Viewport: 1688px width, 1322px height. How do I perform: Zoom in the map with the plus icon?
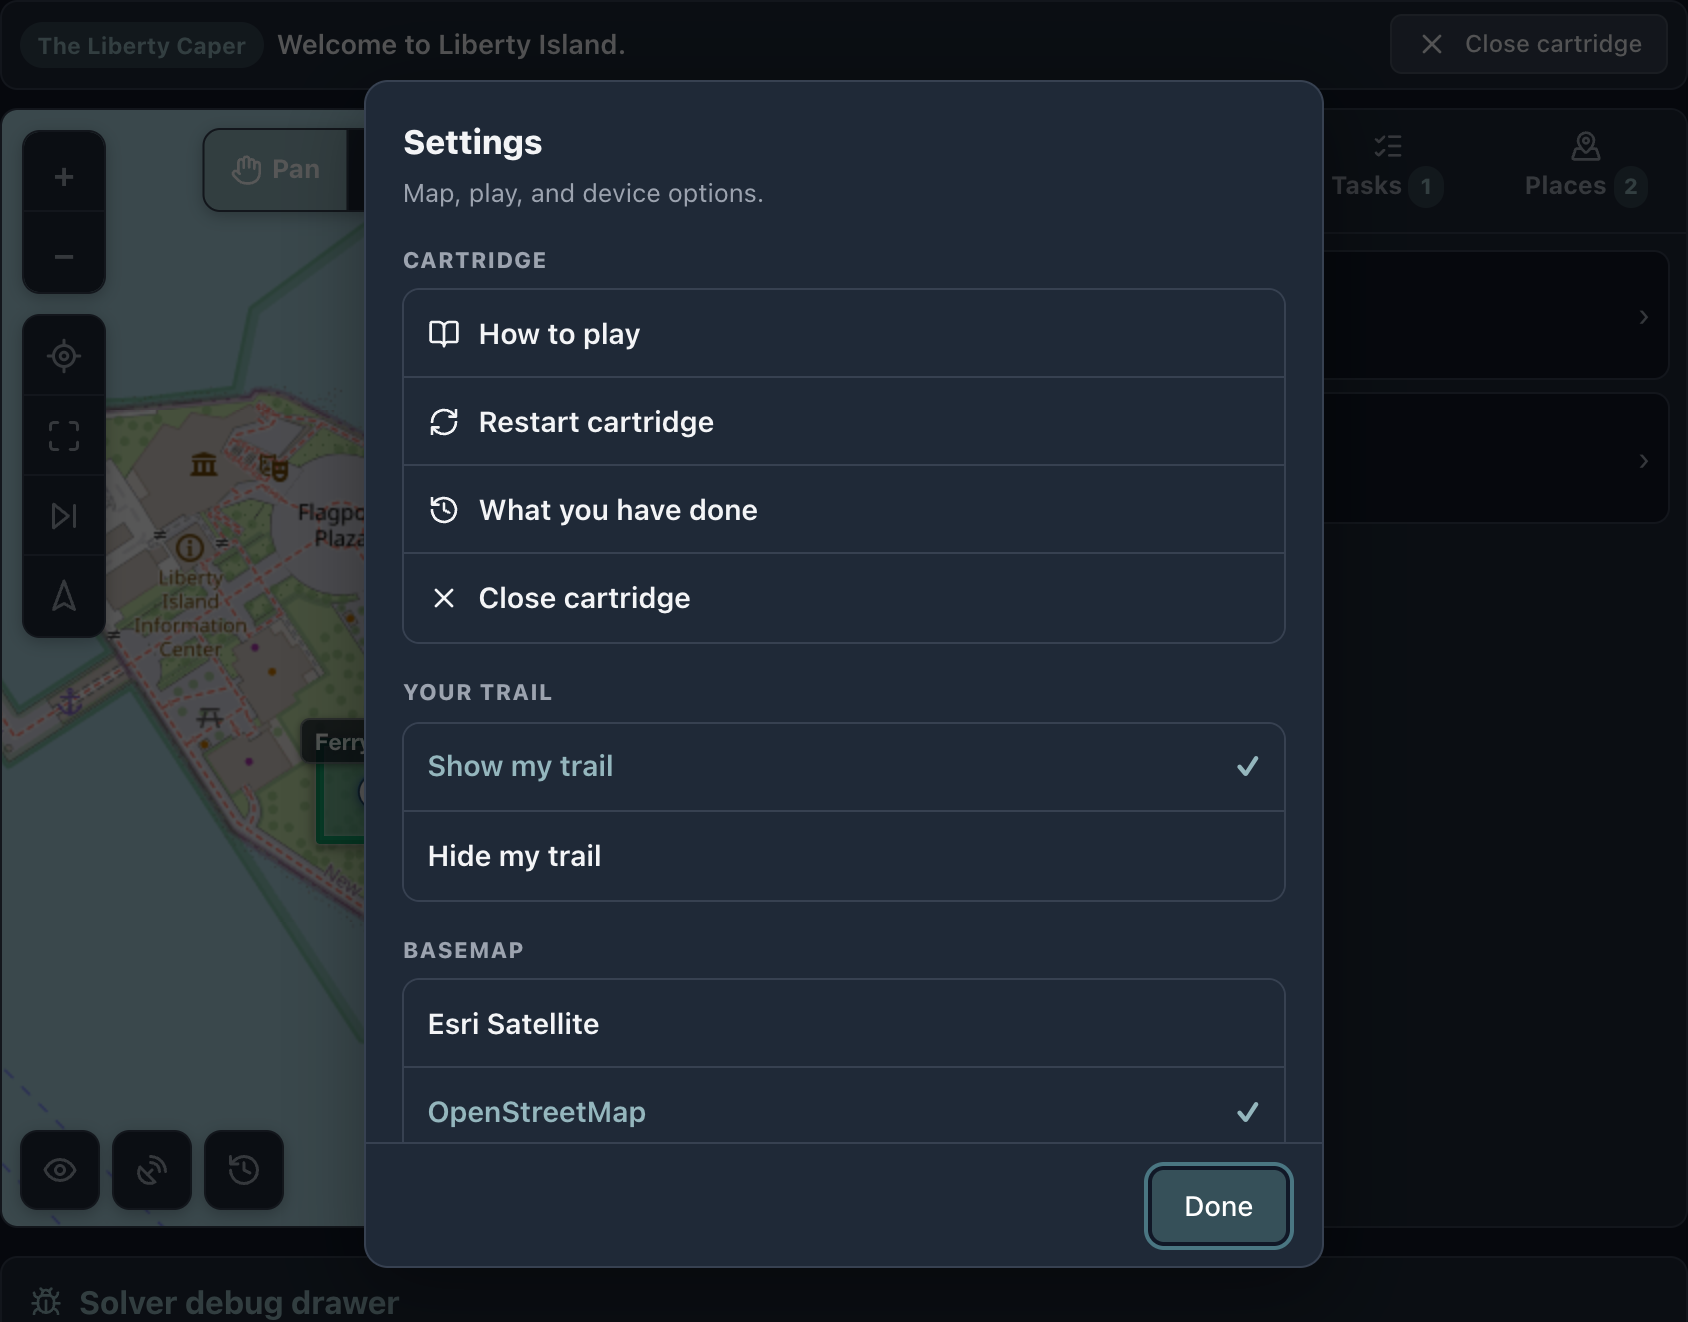click(x=64, y=177)
